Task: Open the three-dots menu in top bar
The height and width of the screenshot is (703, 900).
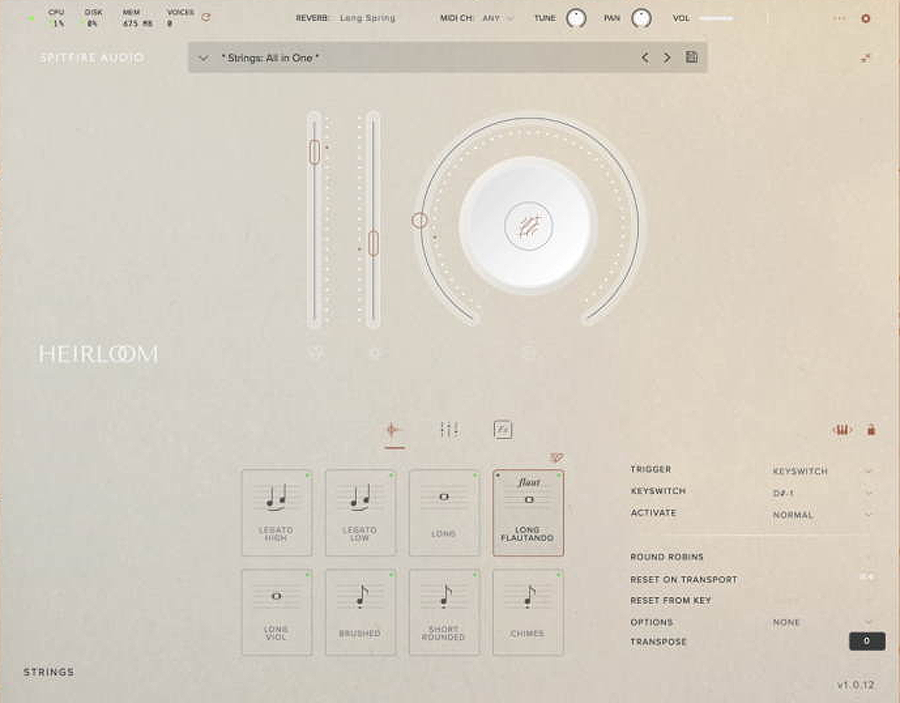Action: click(x=839, y=18)
